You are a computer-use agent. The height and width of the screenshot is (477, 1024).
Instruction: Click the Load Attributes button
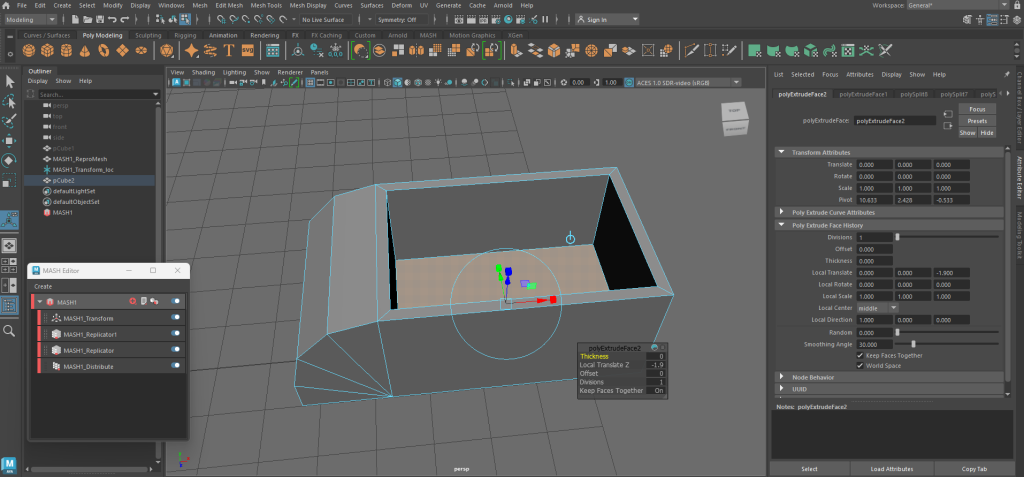pyautogui.click(x=890, y=468)
